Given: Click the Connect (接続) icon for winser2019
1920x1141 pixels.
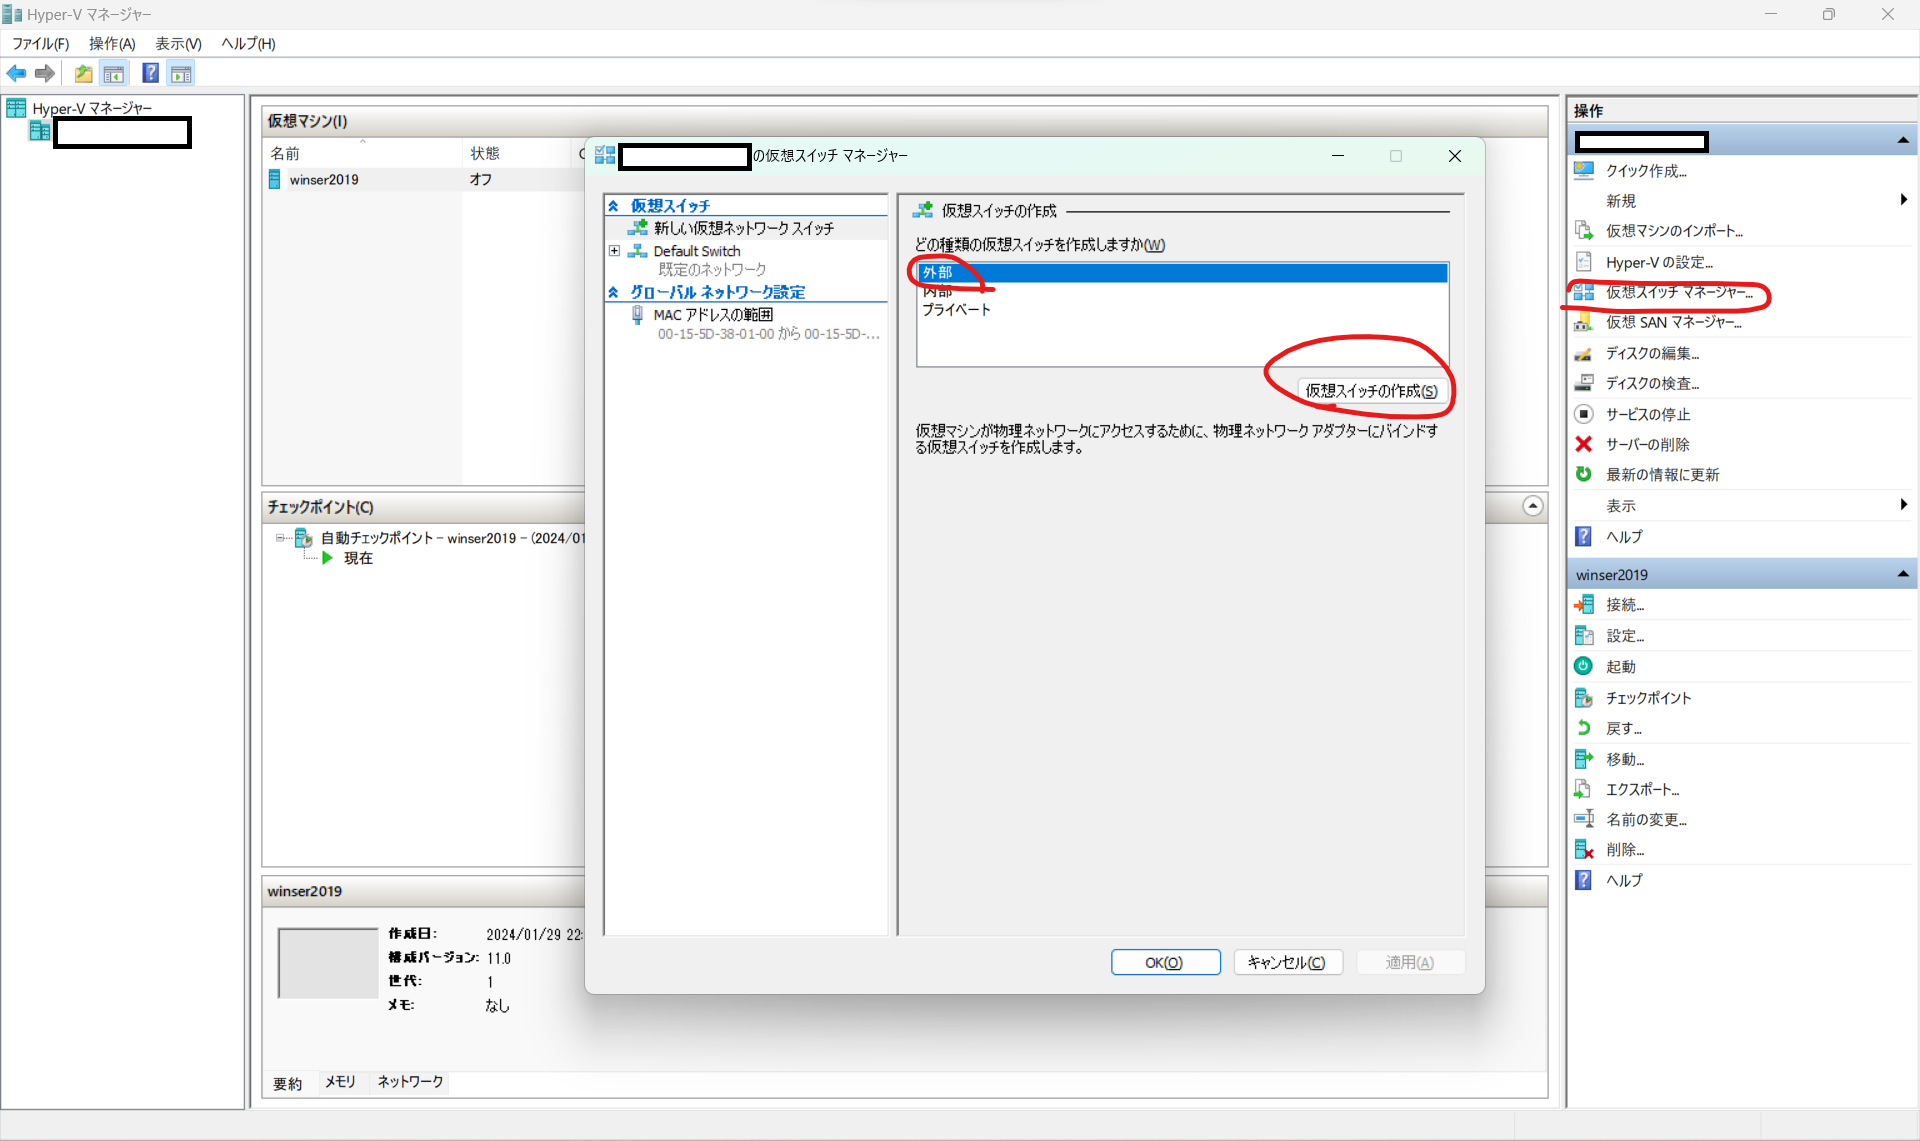Looking at the screenshot, I should coord(1584,605).
